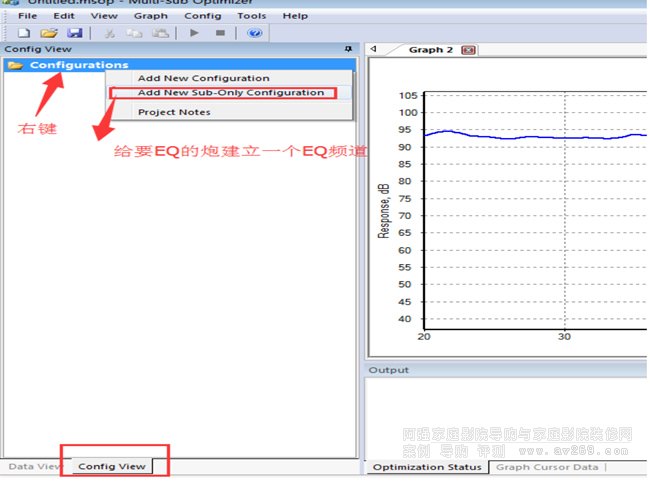Stop optimization with the Stop icon
Image resolution: width=650 pixels, height=482 pixels.
[x=220, y=33]
